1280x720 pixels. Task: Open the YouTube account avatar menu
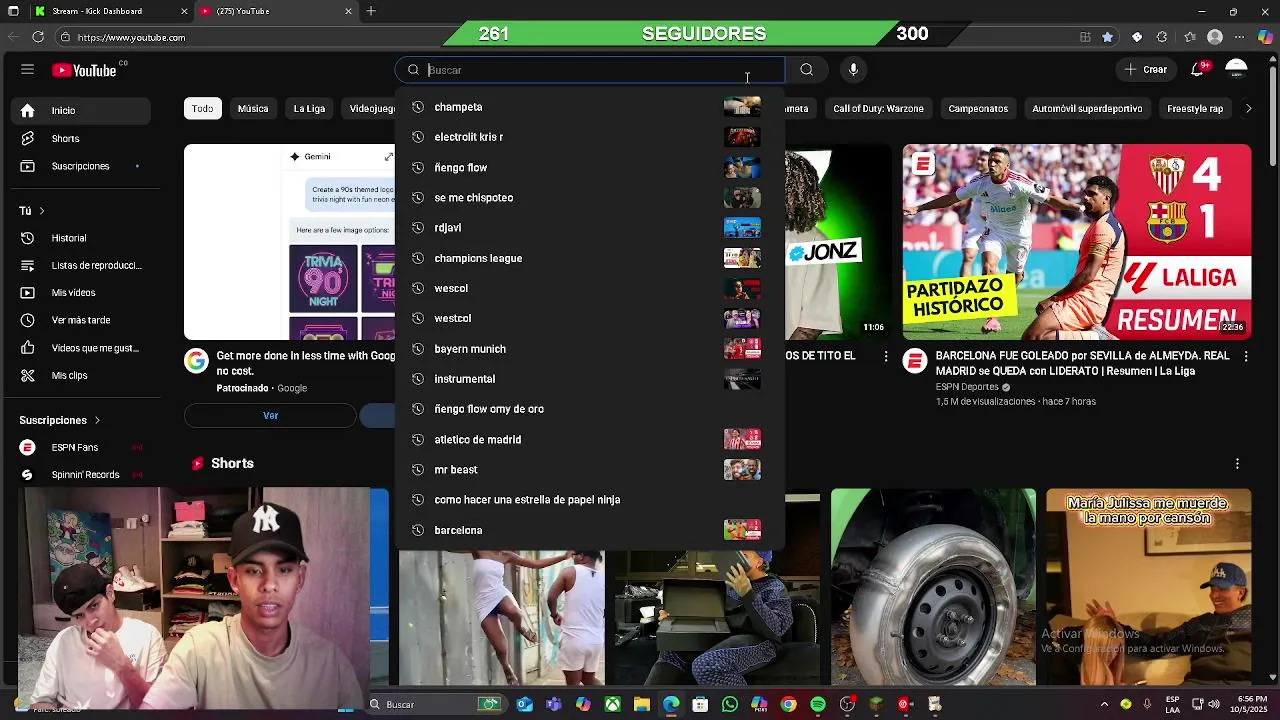coord(1237,69)
